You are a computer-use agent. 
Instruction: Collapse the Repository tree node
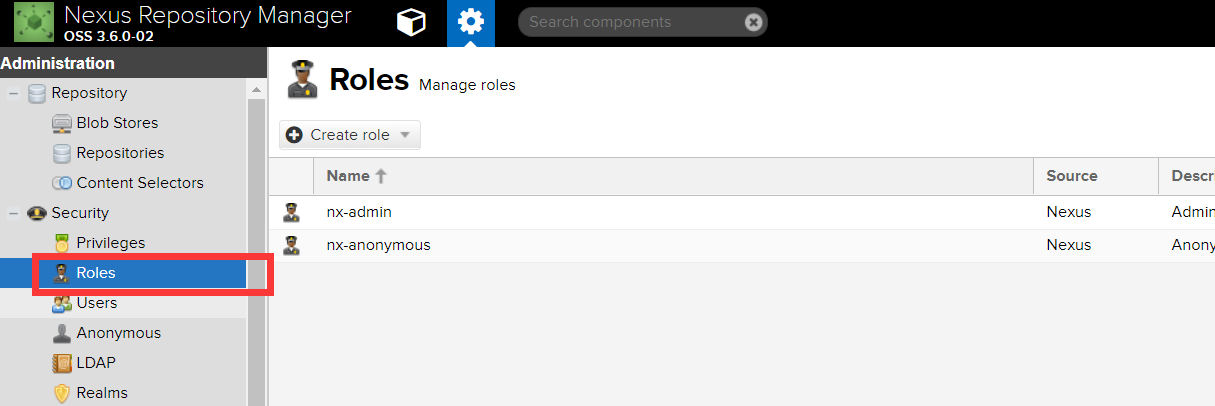tap(15, 93)
